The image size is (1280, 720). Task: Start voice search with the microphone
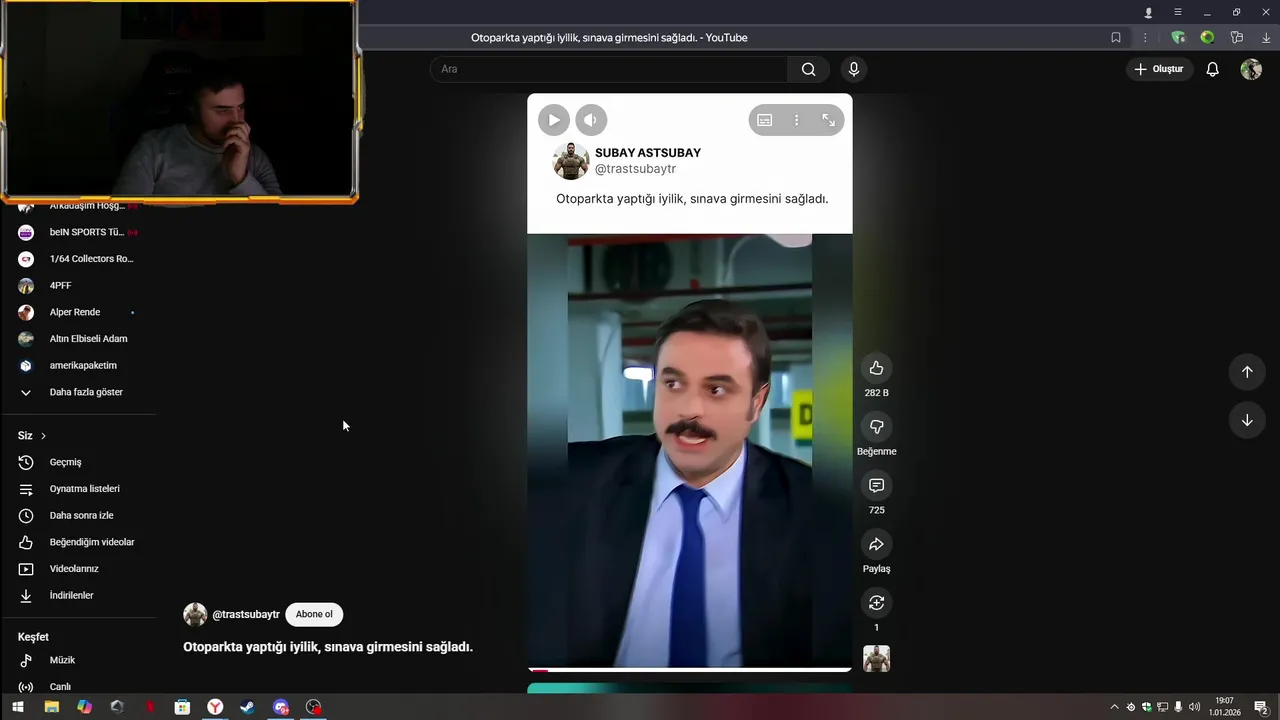tap(853, 69)
